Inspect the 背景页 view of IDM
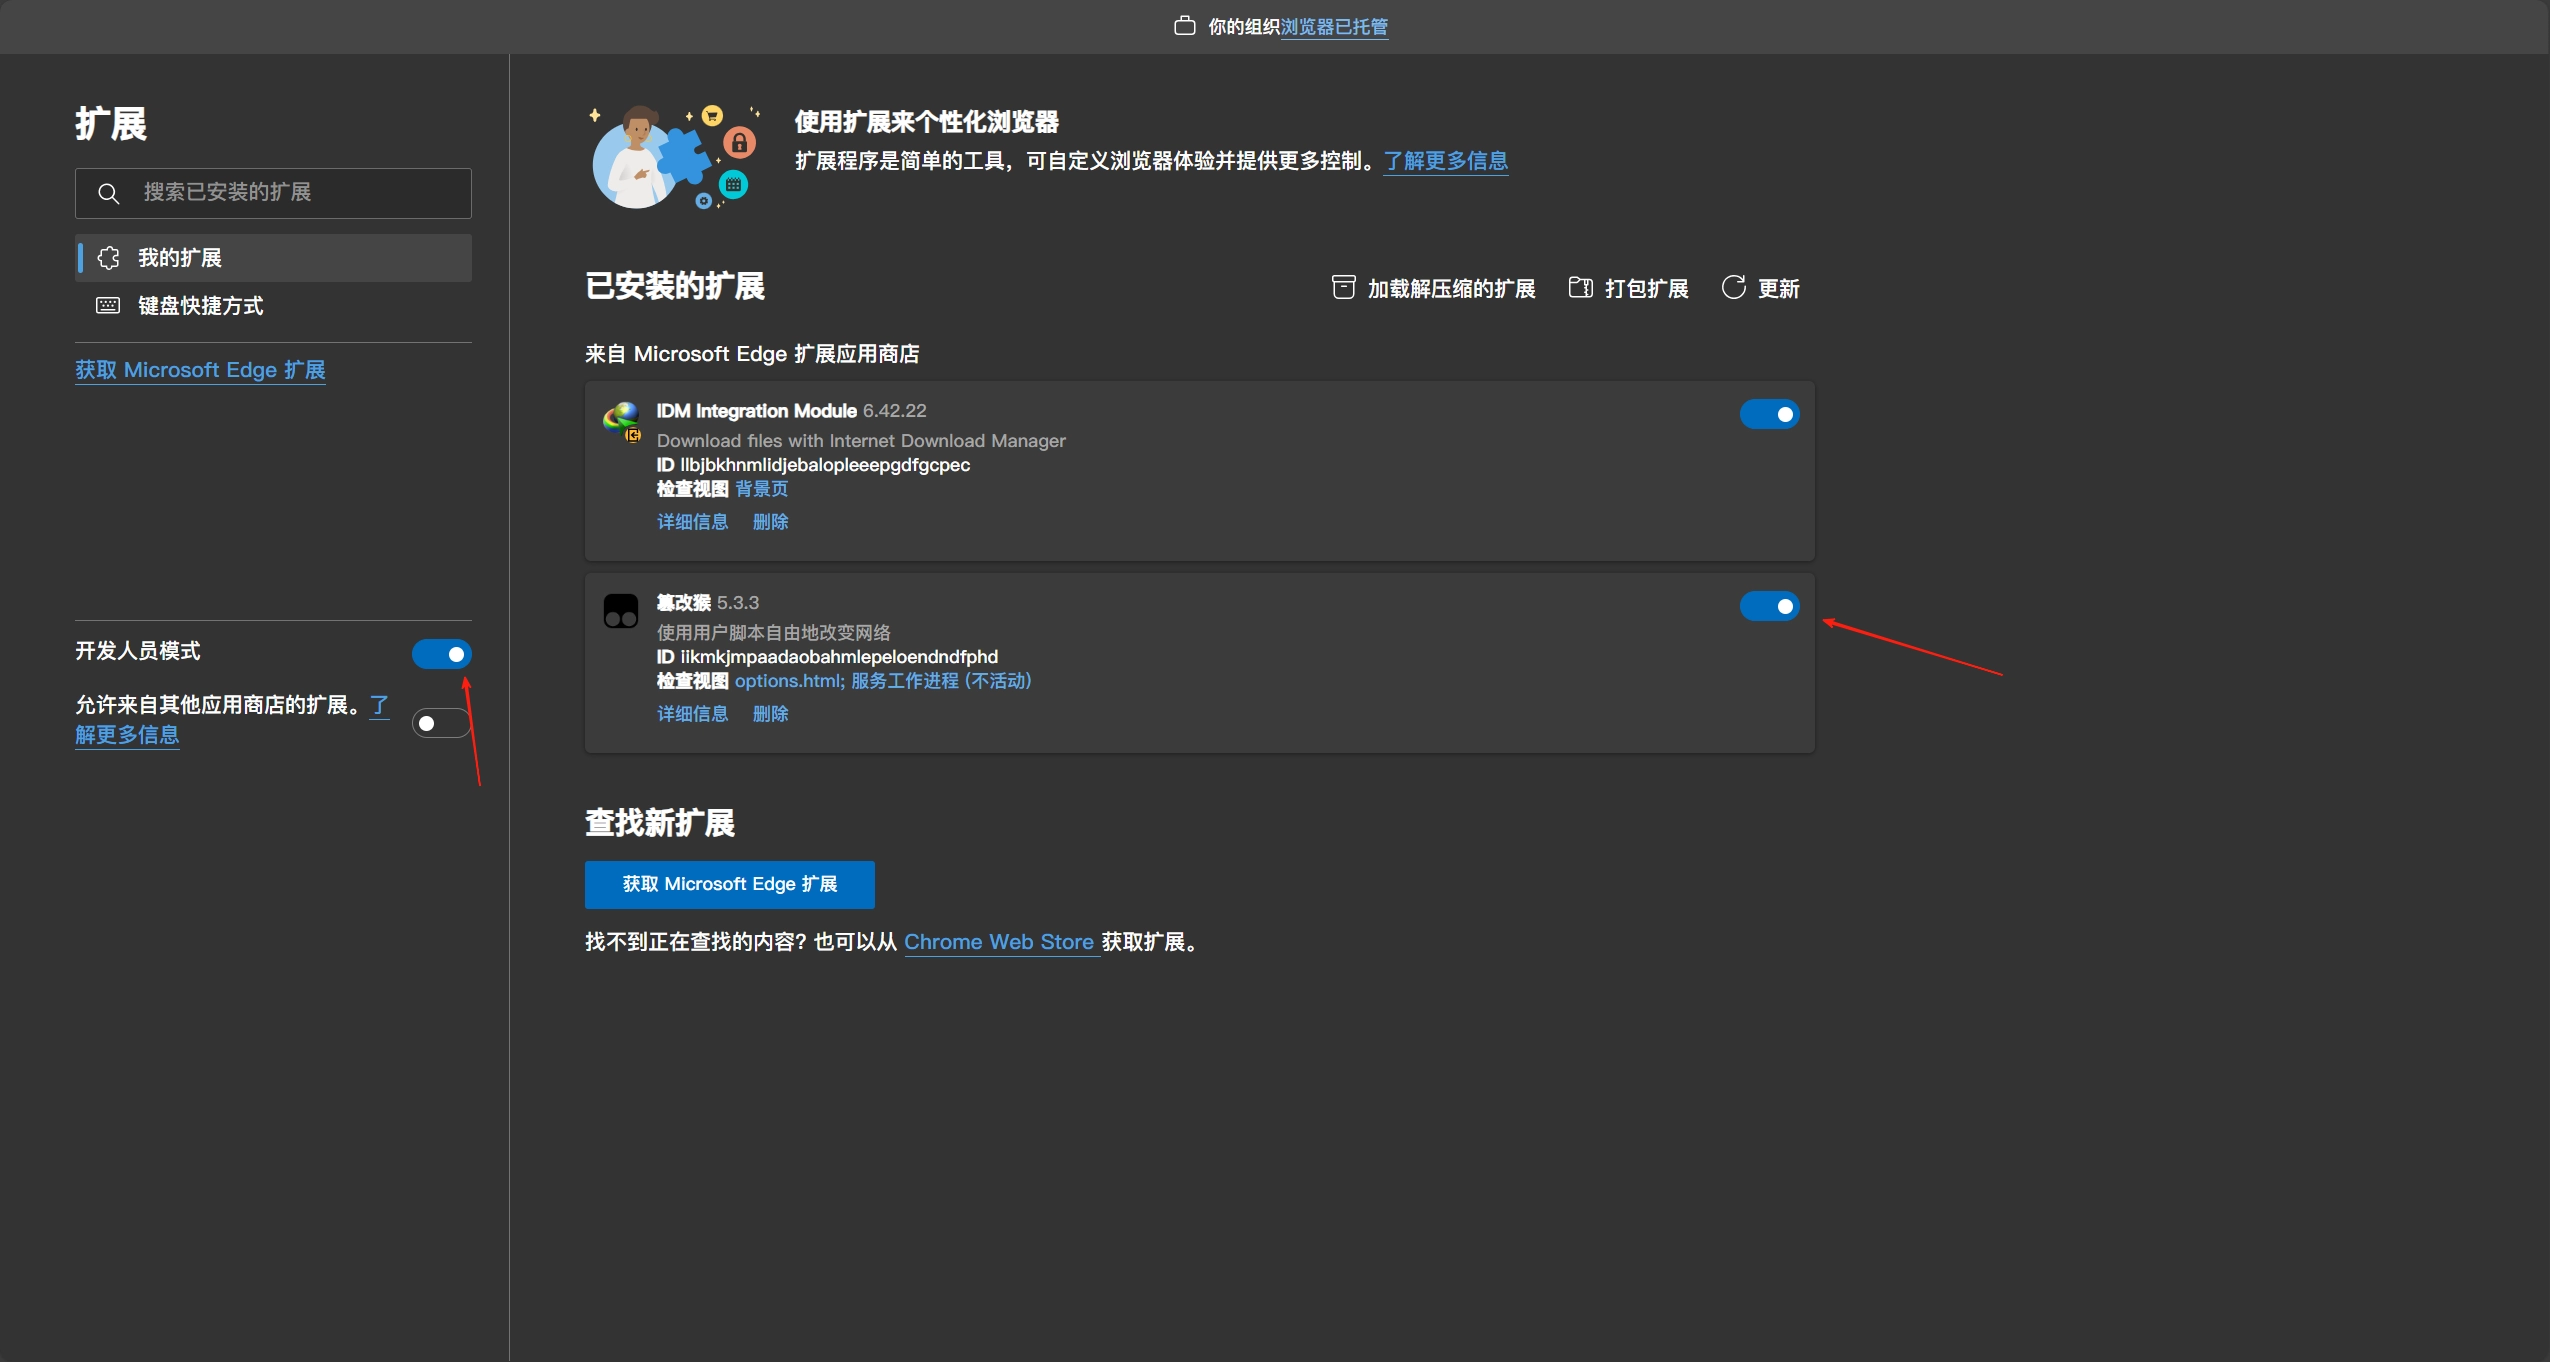The height and width of the screenshot is (1362, 2550). point(761,489)
